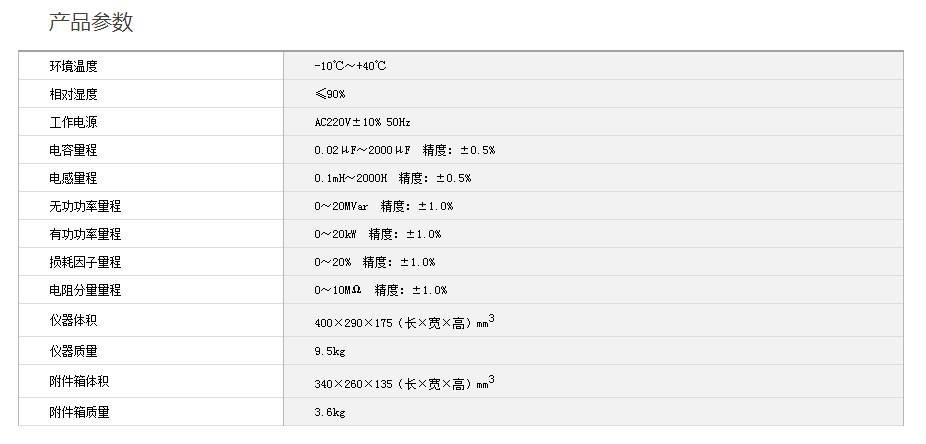Select the 相对湿度 label cell
926x444 pixels.
[x=74, y=94]
